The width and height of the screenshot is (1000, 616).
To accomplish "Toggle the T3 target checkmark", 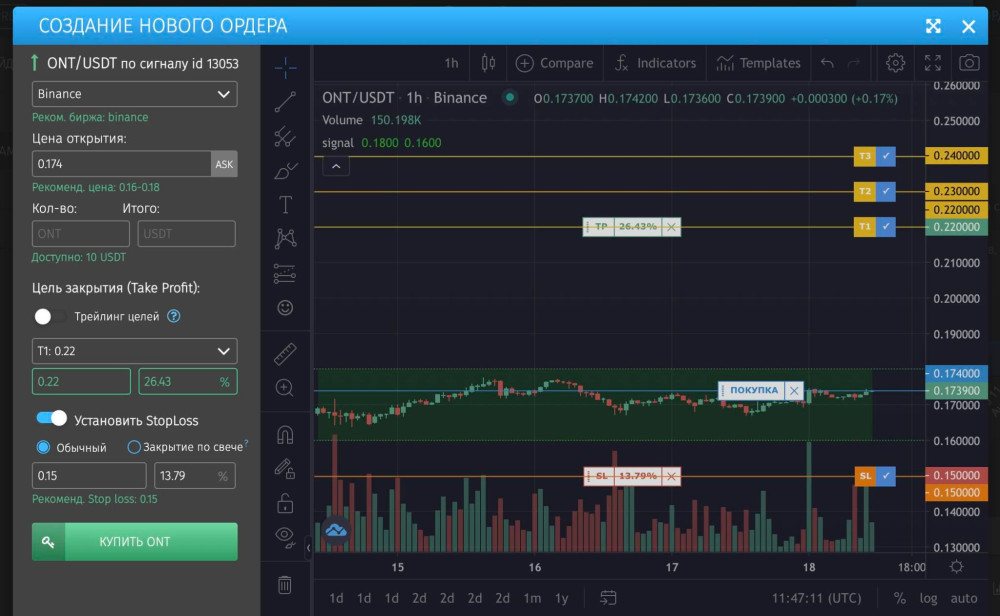I will pyautogui.click(x=886, y=156).
